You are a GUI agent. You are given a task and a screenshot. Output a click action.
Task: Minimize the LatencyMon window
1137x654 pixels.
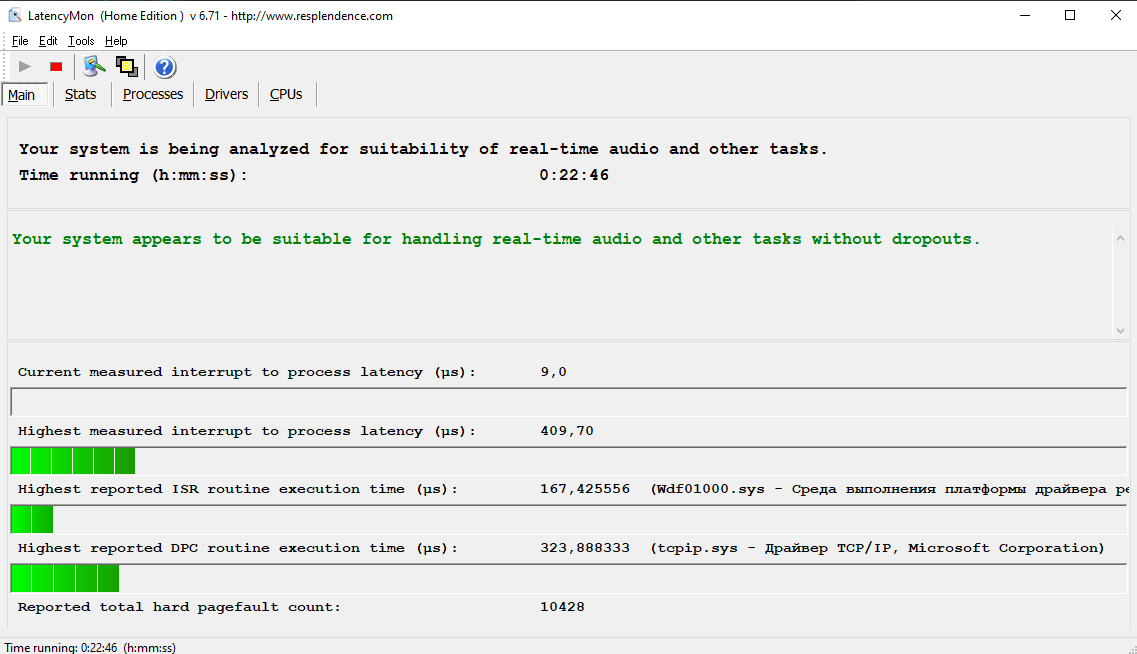[1025, 15]
